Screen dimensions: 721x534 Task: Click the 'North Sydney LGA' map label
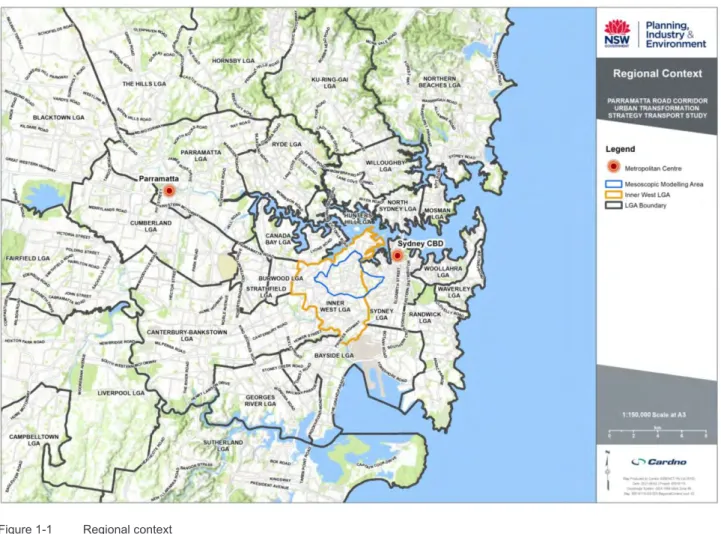(397, 205)
